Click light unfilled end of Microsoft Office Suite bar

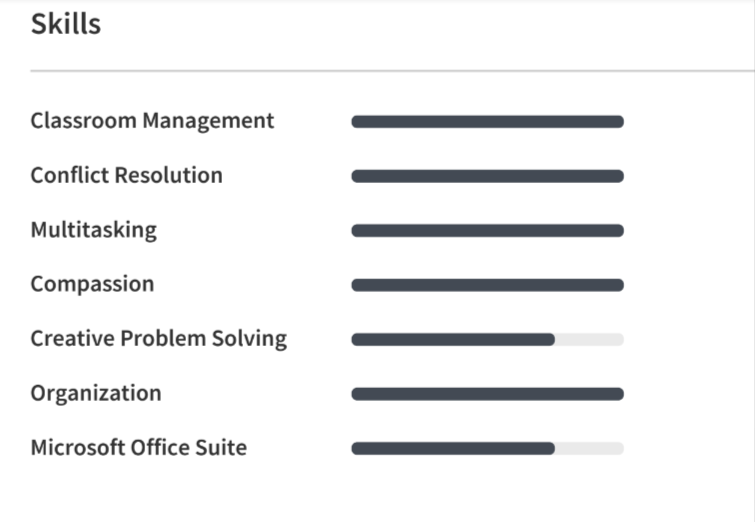pyautogui.click(x=590, y=449)
